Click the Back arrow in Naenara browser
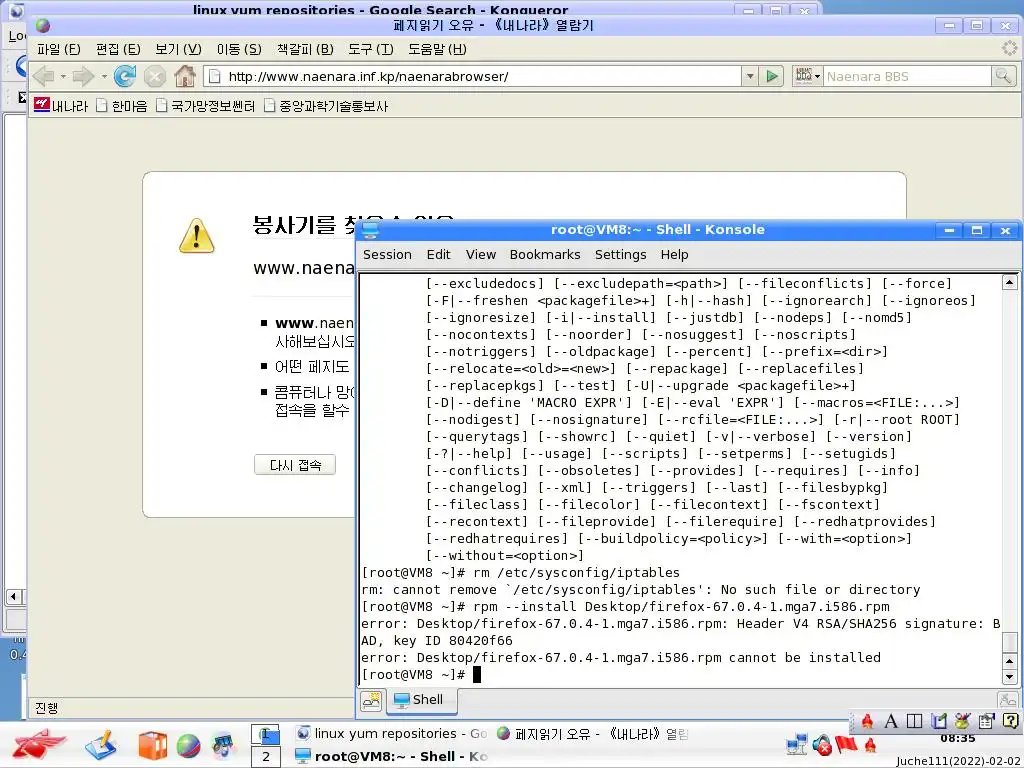Screen dimensions: 1024x768 pos(44,76)
